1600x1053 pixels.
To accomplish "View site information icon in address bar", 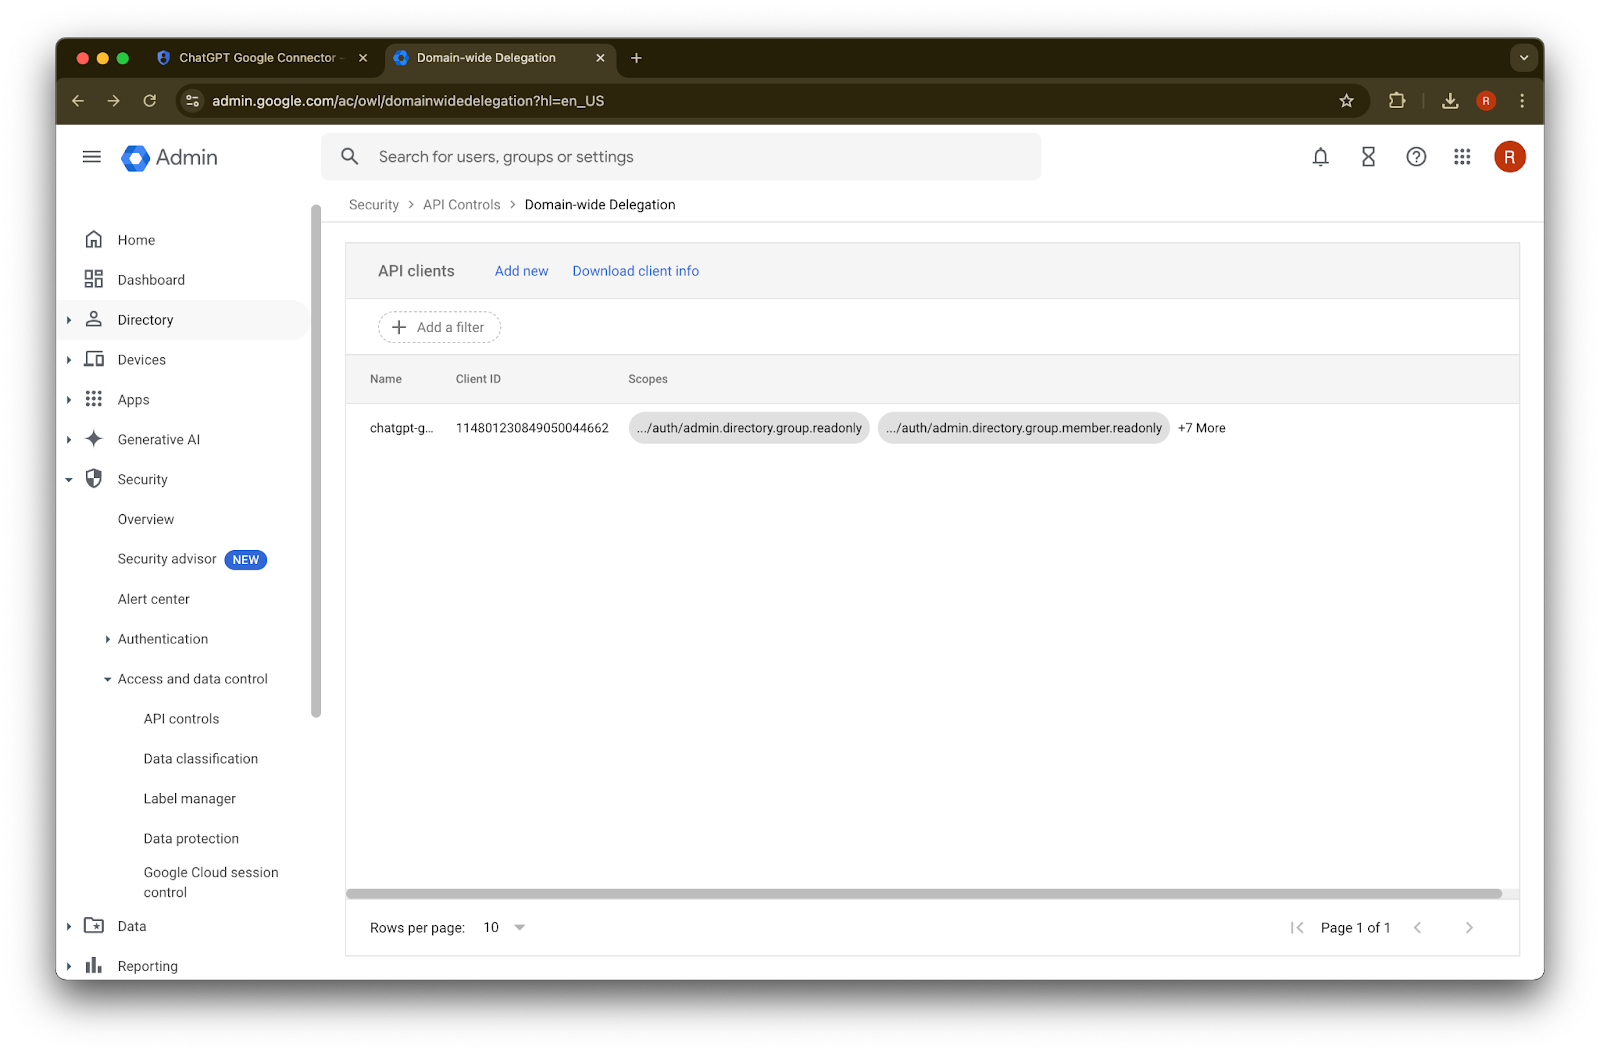I will [193, 101].
